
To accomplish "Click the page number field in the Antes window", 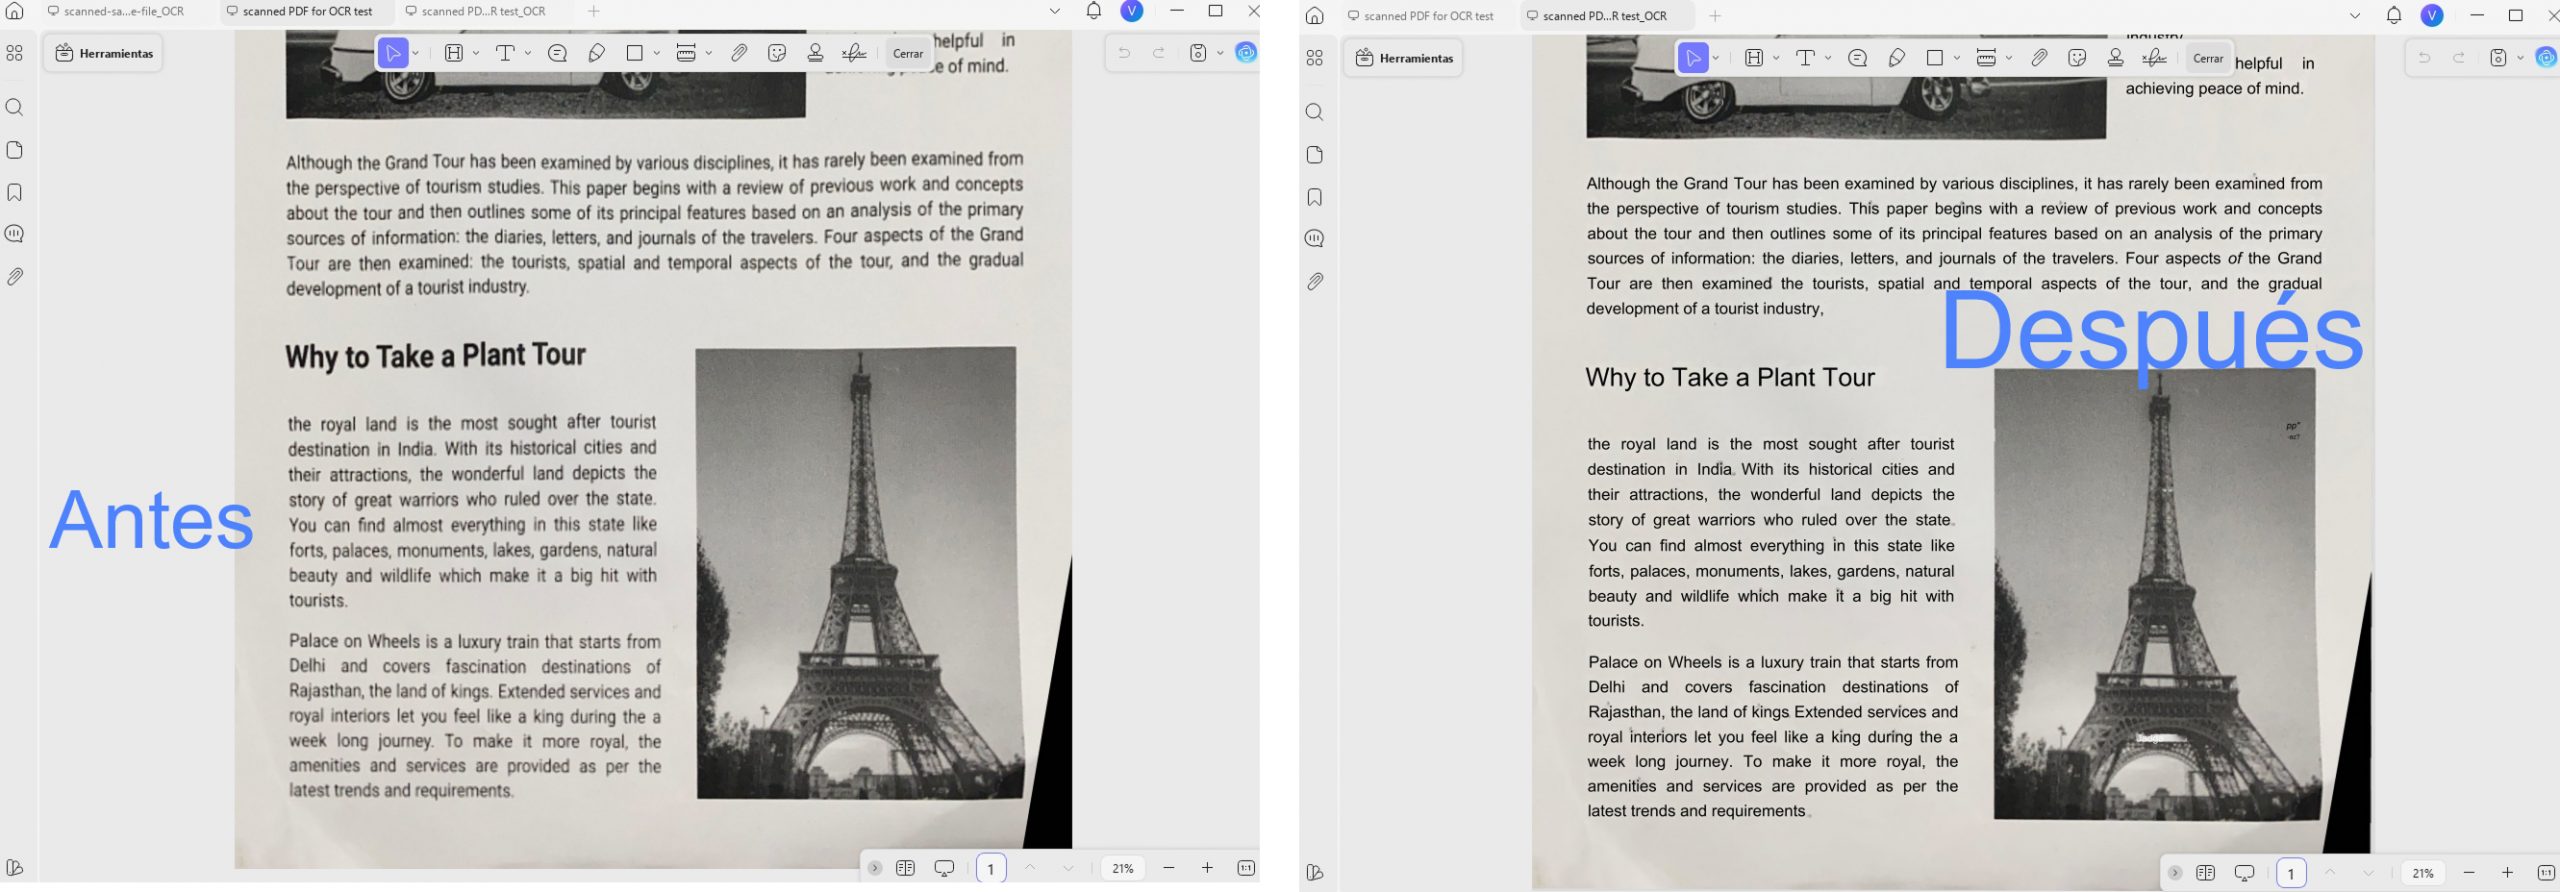I will pyautogui.click(x=991, y=868).
